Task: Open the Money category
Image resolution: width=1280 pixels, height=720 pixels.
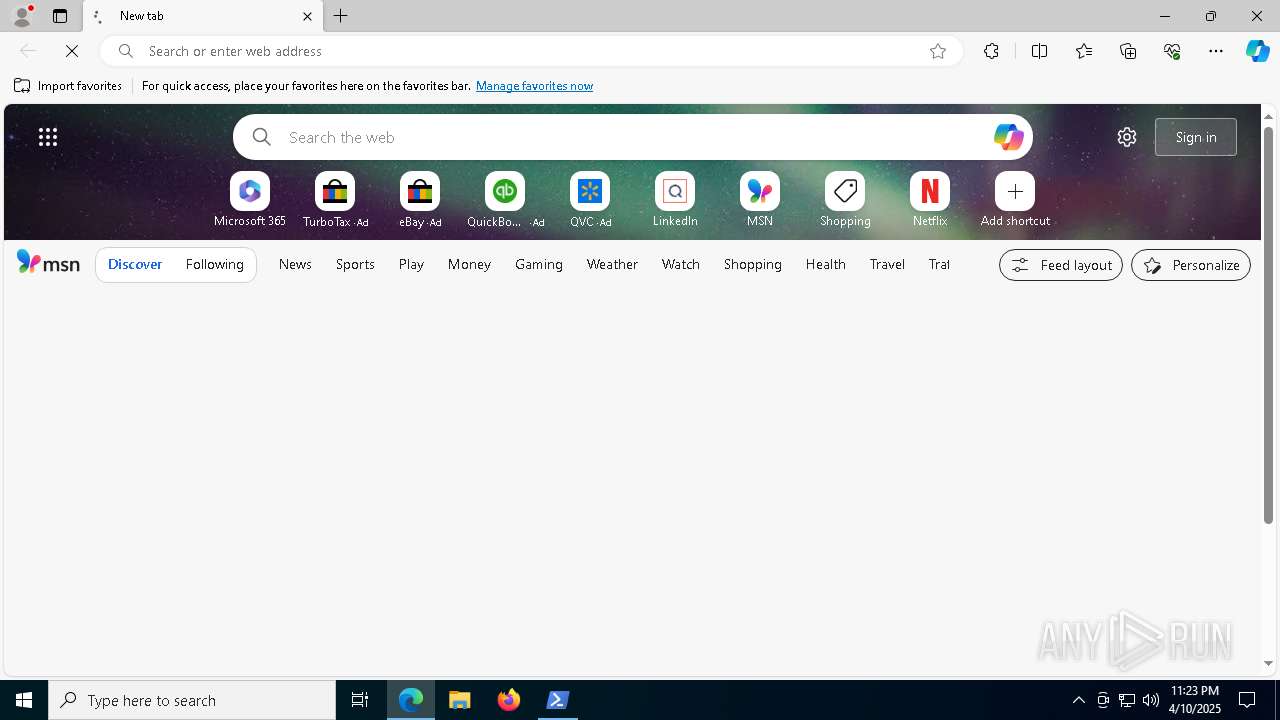Action: [469, 264]
